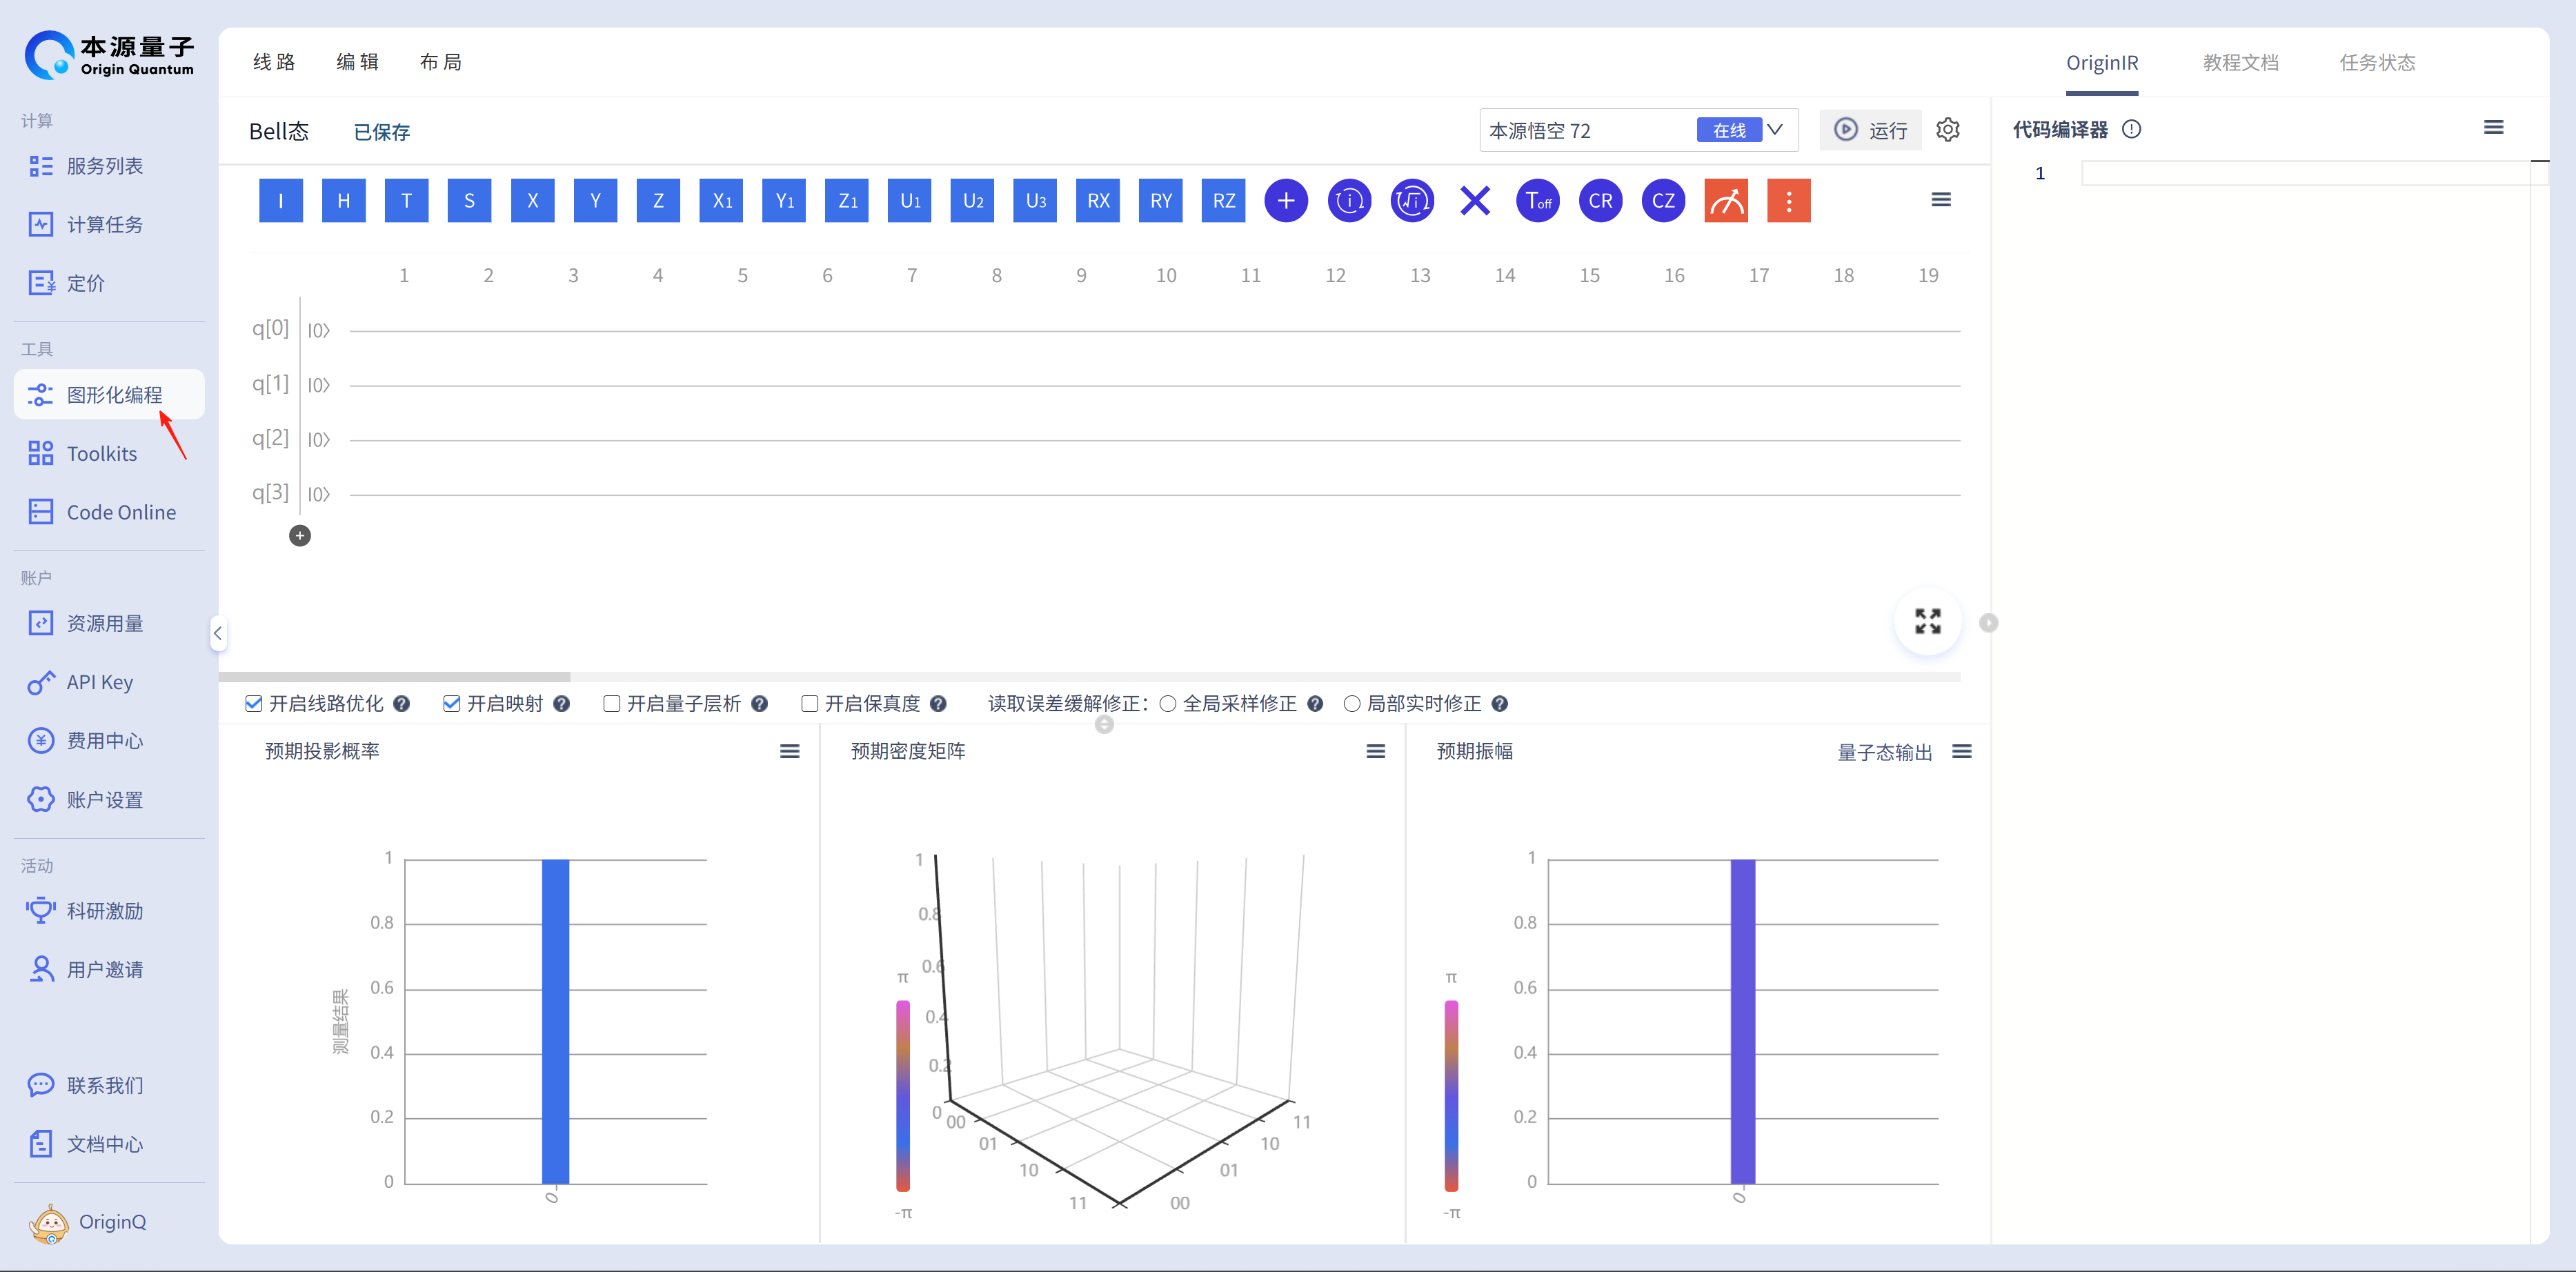2576x1272 pixels.
Task: Open 预期投影概率 chart options menu
Action: (x=789, y=752)
